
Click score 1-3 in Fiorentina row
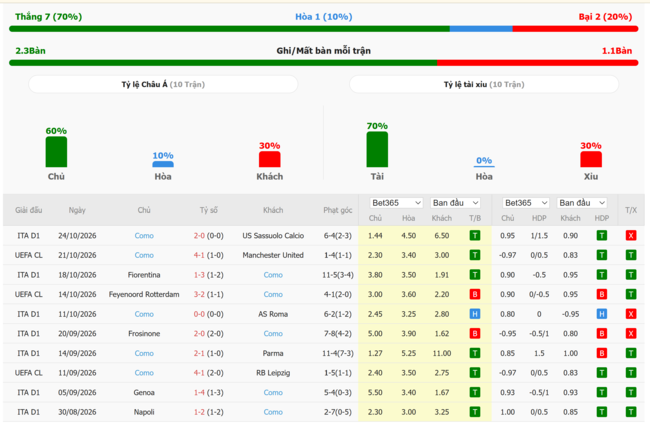tap(199, 275)
